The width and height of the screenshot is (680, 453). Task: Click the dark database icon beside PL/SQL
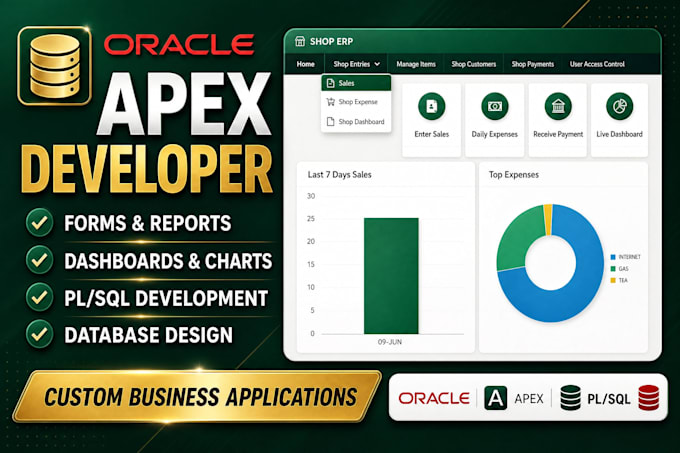point(570,398)
